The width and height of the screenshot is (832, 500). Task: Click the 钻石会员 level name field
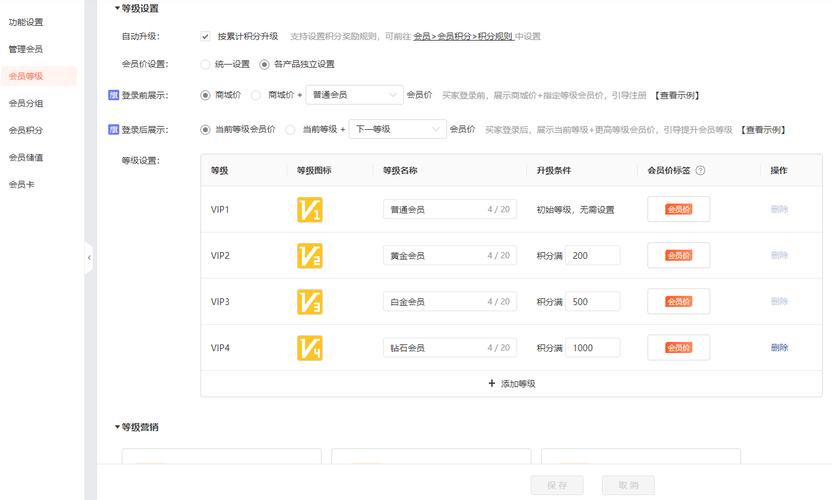point(450,348)
